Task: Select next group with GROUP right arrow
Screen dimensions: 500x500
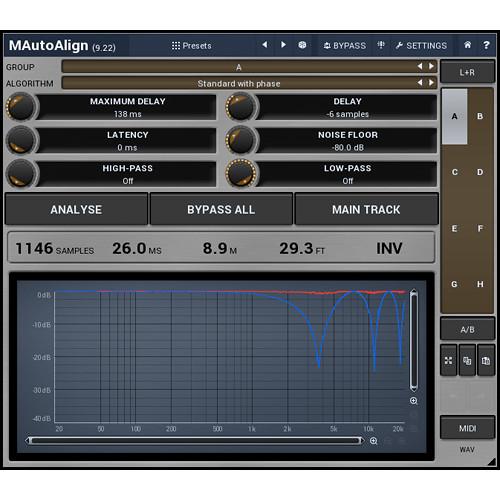Action: pyautogui.click(x=431, y=66)
